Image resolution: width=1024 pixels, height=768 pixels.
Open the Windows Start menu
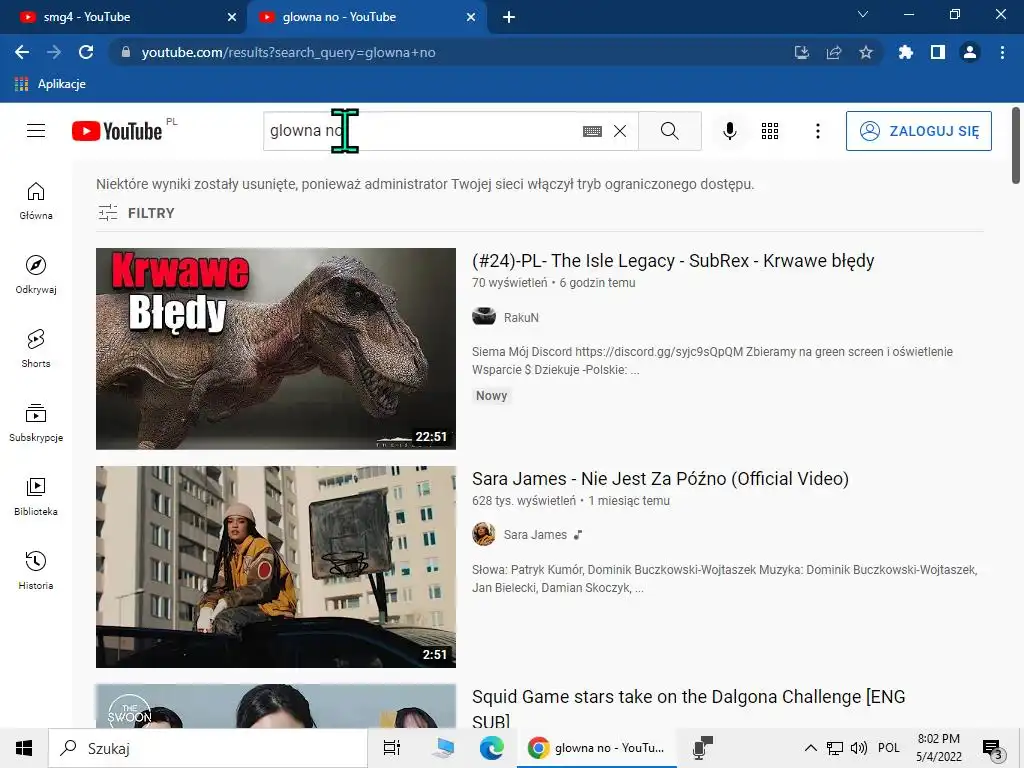click(x=24, y=748)
